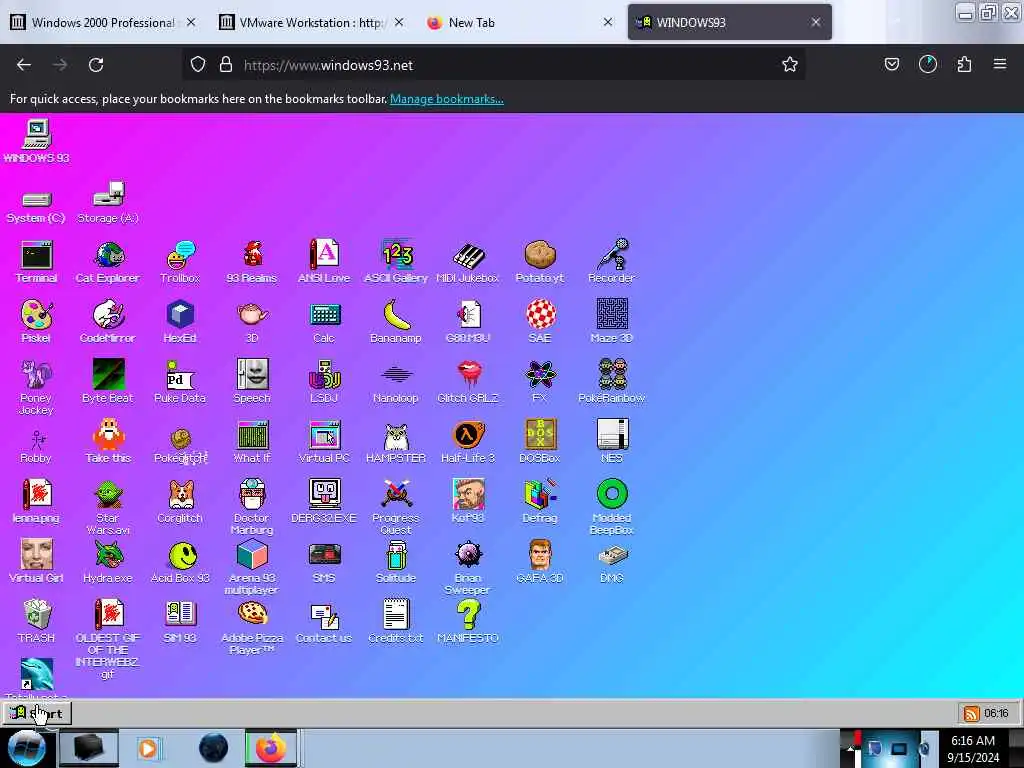This screenshot has height=768, width=1024.
Task: Open HexEd icon
Action: (x=180, y=321)
